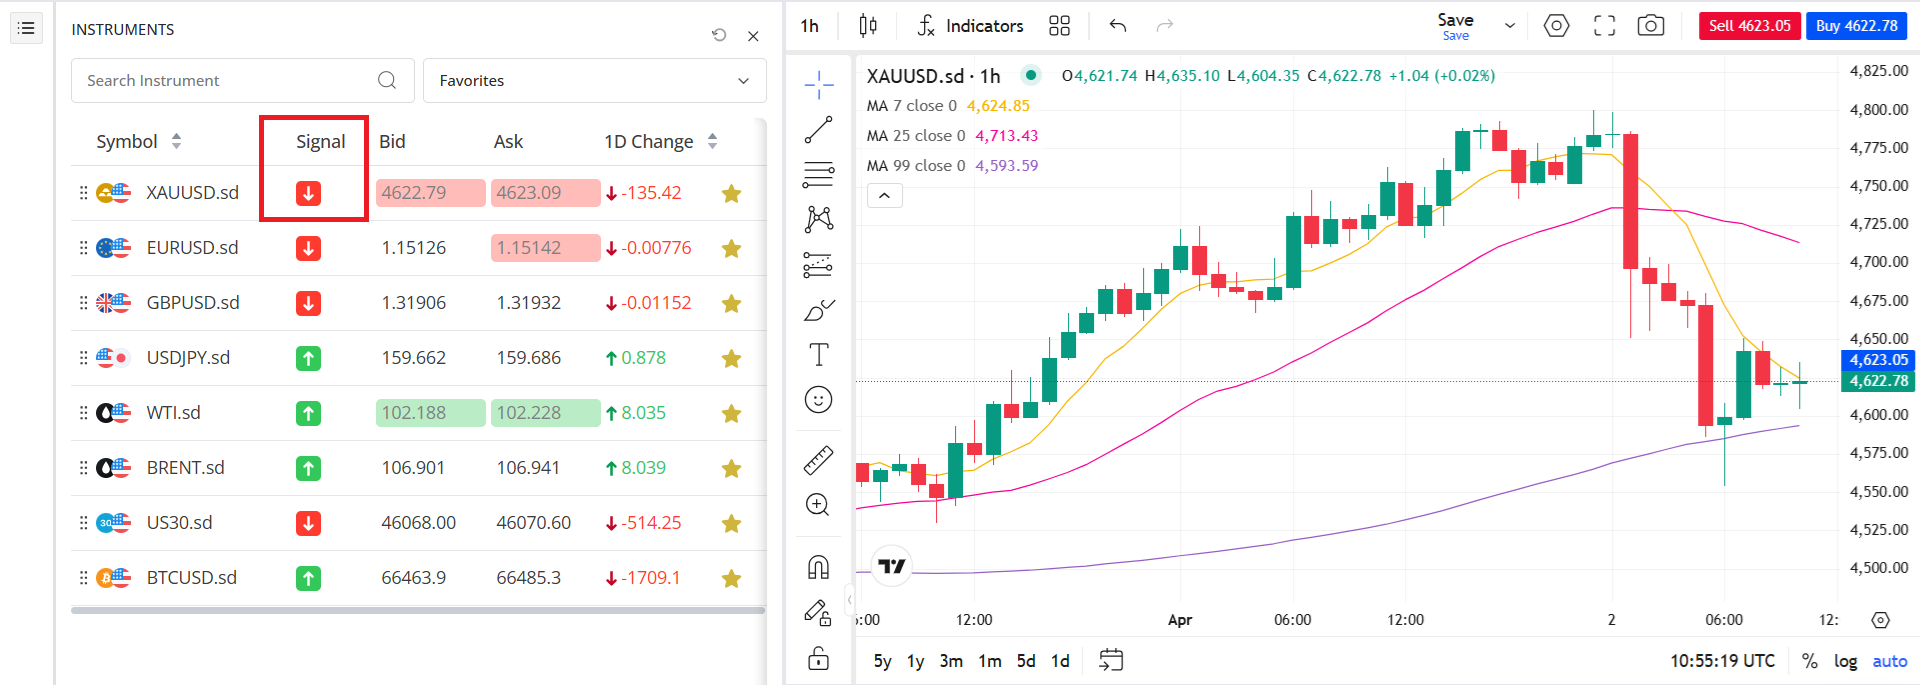1920x685 pixels.
Task: Refresh the instruments list
Action: click(719, 35)
